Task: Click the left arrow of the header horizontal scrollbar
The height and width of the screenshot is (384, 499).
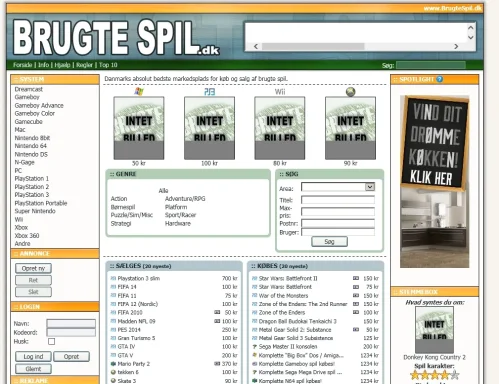Action: tap(256, 46)
